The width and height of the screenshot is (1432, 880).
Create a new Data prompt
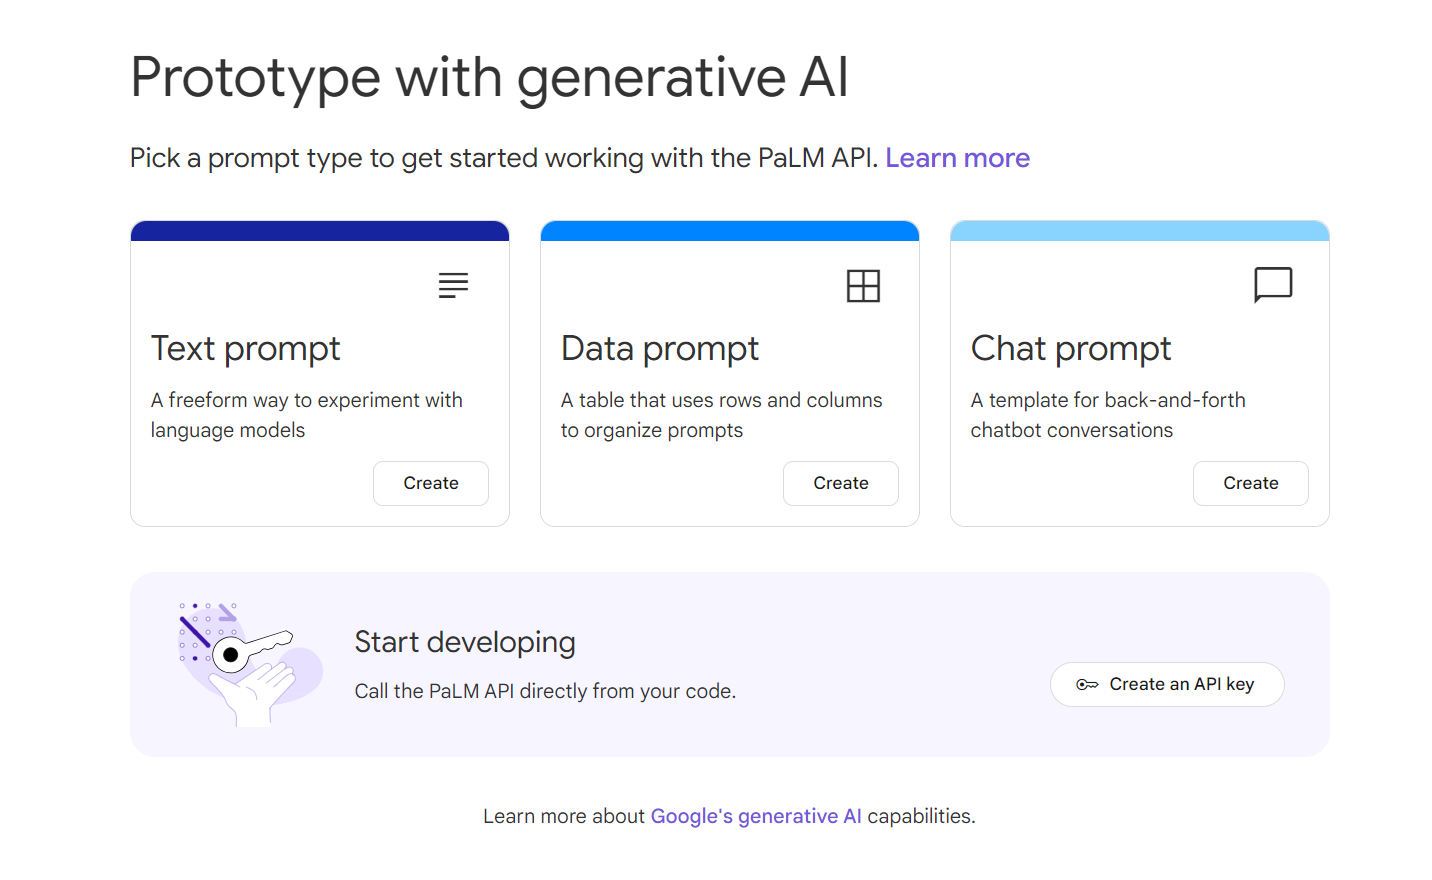click(841, 483)
